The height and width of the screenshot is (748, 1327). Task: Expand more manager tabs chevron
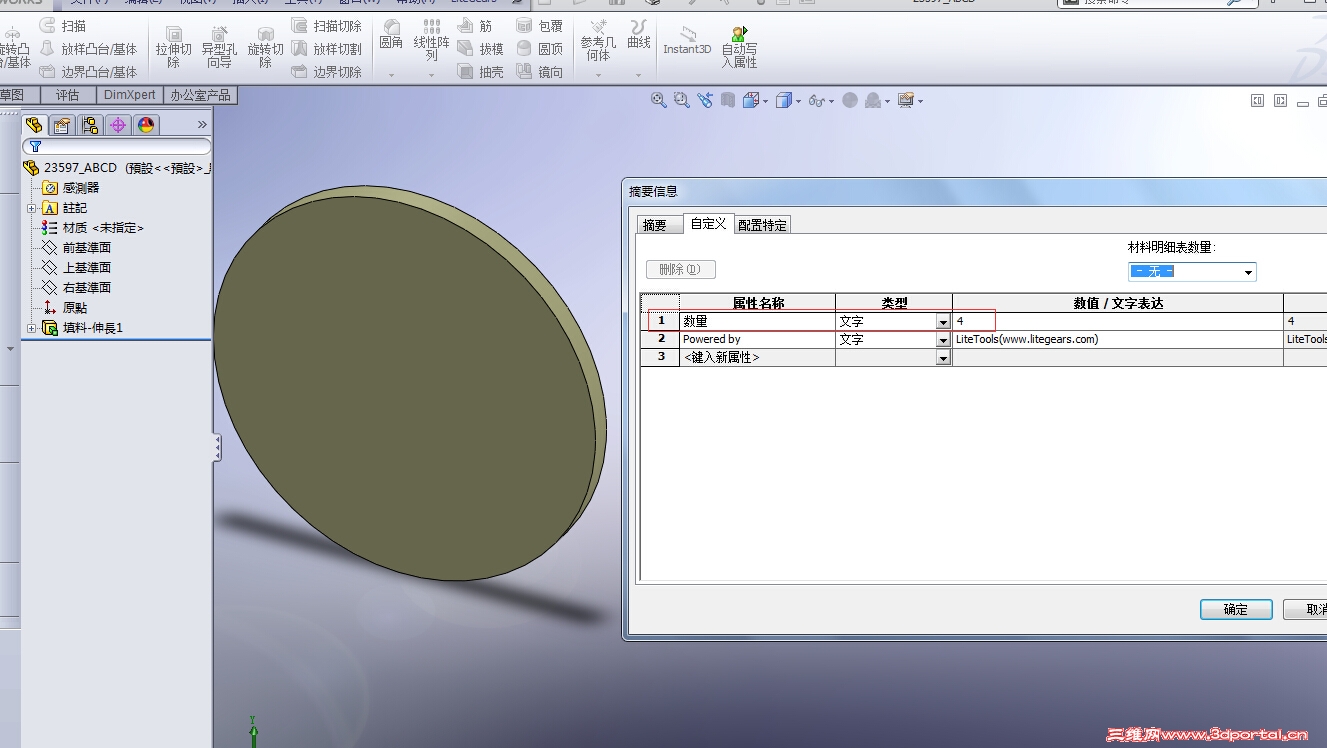(x=202, y=125)
